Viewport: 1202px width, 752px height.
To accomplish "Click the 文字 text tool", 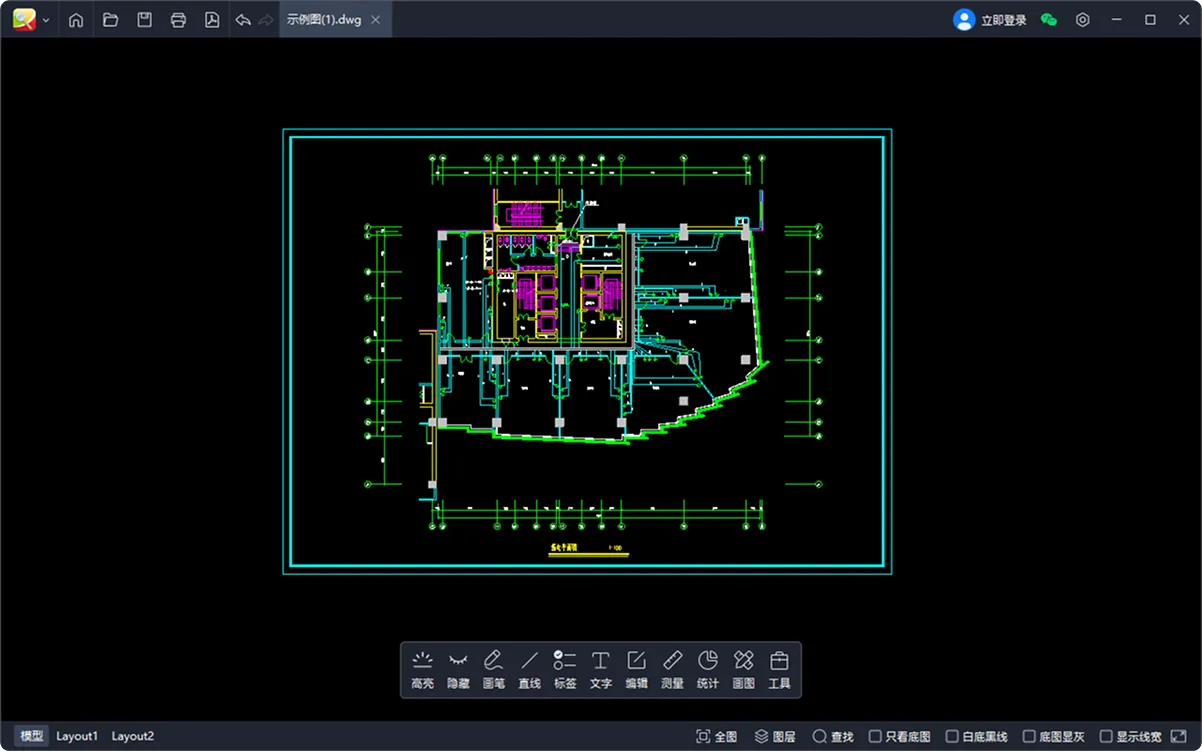I will [600, 670].
